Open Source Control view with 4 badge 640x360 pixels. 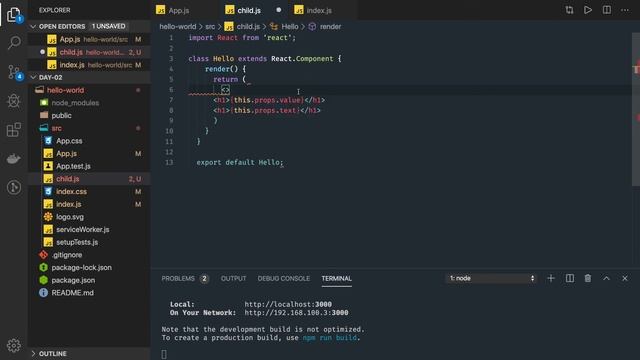[14, 72]
